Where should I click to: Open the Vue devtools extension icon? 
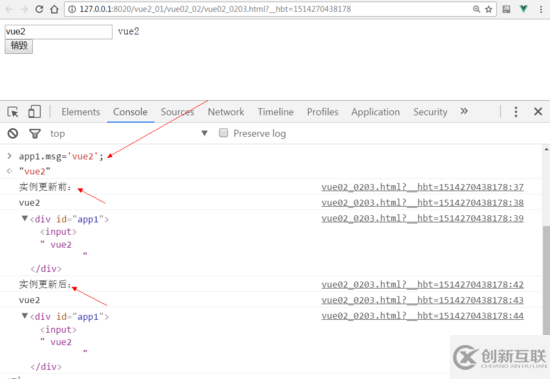(523, 9)
